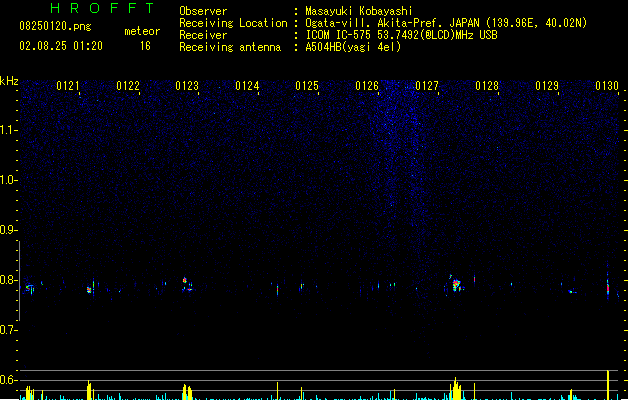
Task: Click the 0.9 kHz axis label
Action: pyautogui.click(x=8, y=230)
